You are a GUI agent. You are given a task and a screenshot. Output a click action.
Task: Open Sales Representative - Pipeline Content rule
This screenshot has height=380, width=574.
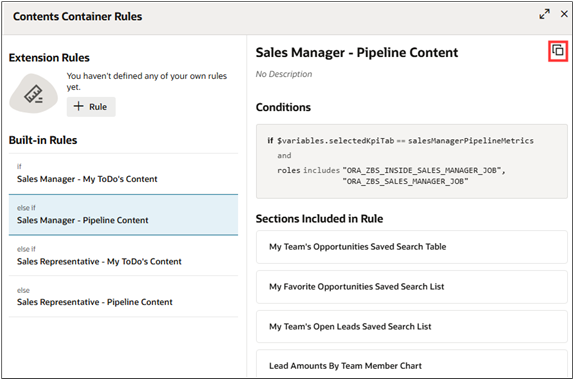point(123,297)
